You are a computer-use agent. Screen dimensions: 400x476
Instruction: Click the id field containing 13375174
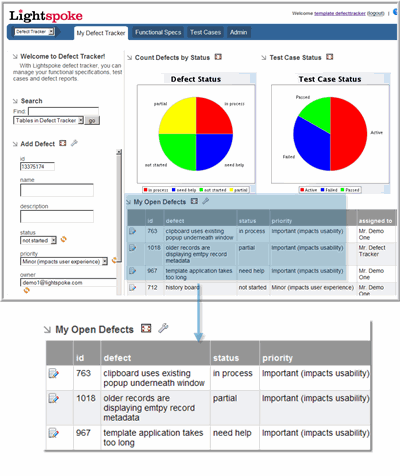(x=37, y=166)
